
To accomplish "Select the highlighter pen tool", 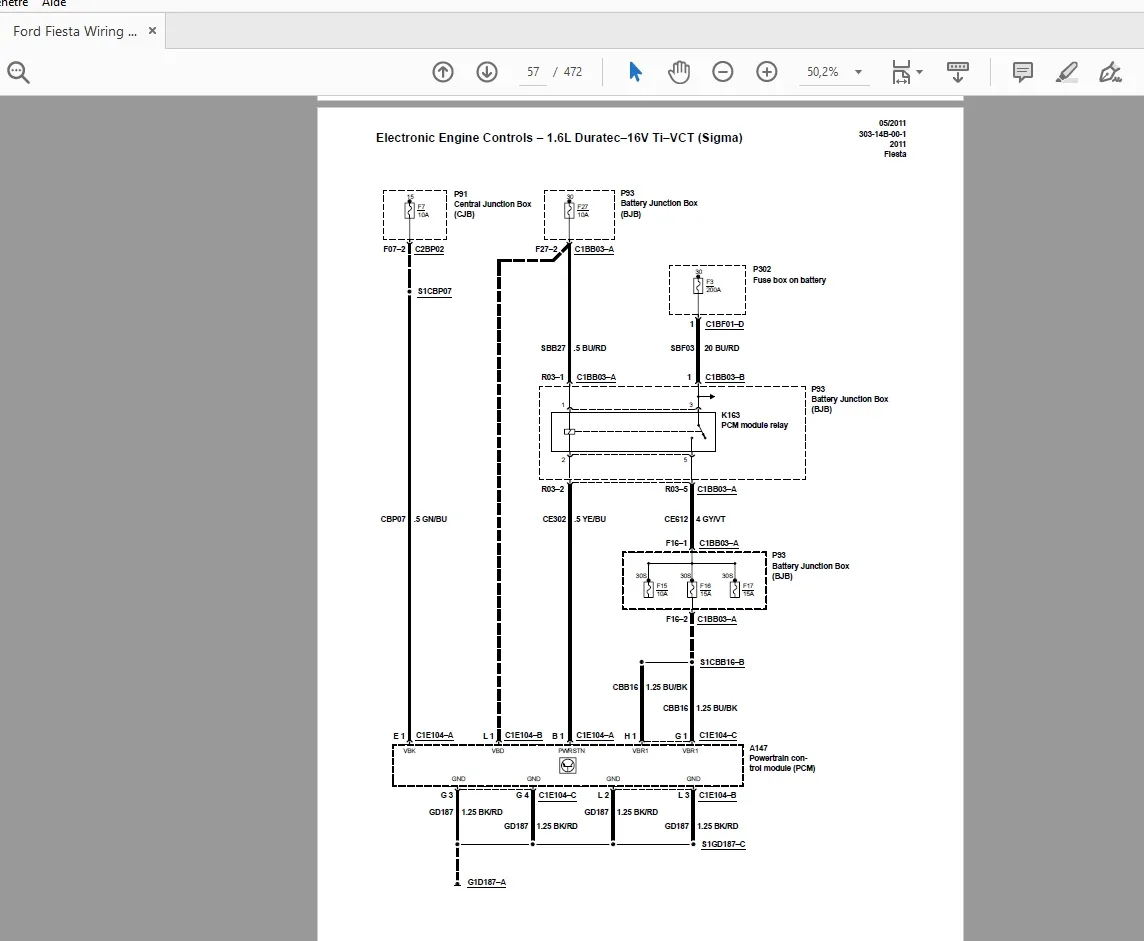I will tap(1067, 71).
